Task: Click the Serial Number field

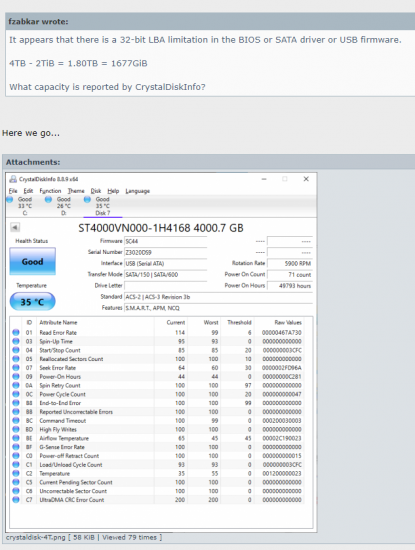Action: (x=166, y=252)
